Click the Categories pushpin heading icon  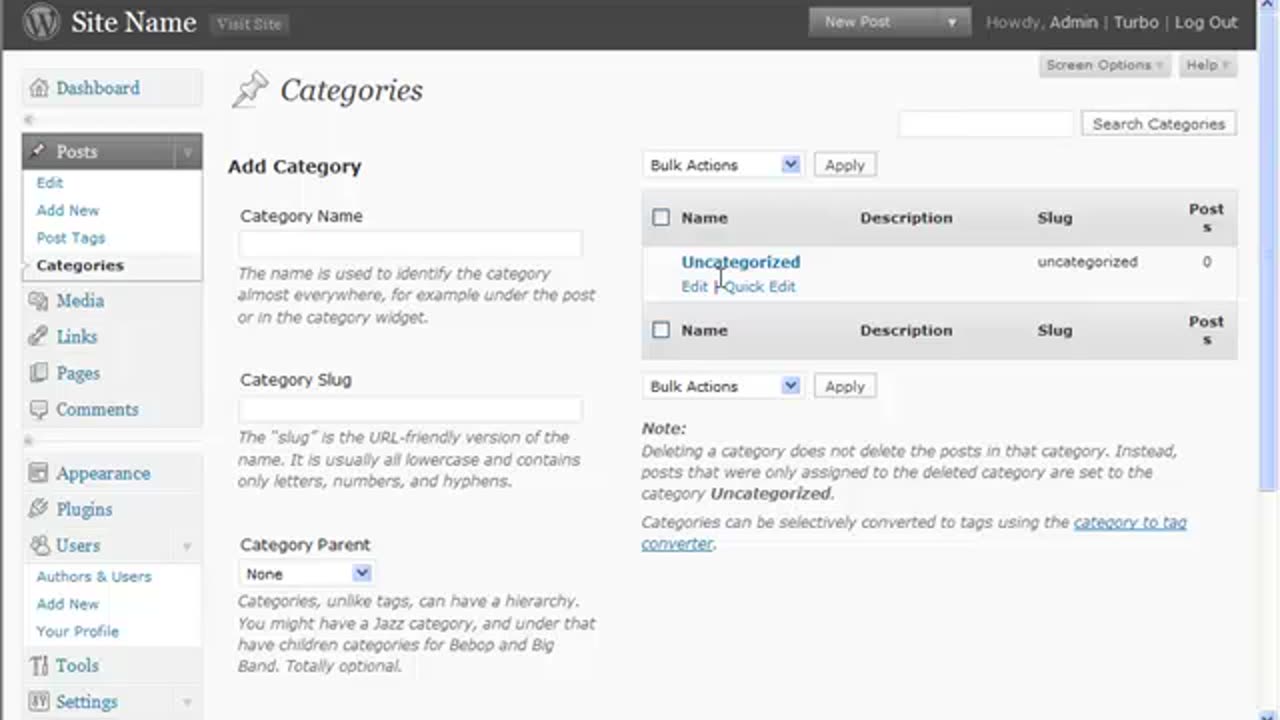tap(250, 90)
